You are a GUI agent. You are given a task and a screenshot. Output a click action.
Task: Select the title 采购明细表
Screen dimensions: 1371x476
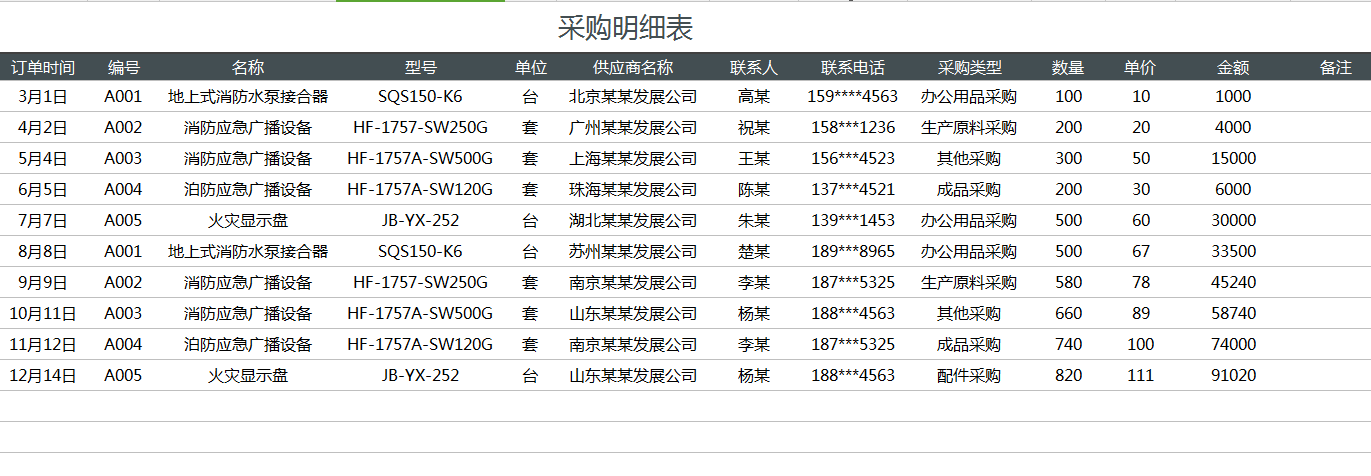pos(625,28)
